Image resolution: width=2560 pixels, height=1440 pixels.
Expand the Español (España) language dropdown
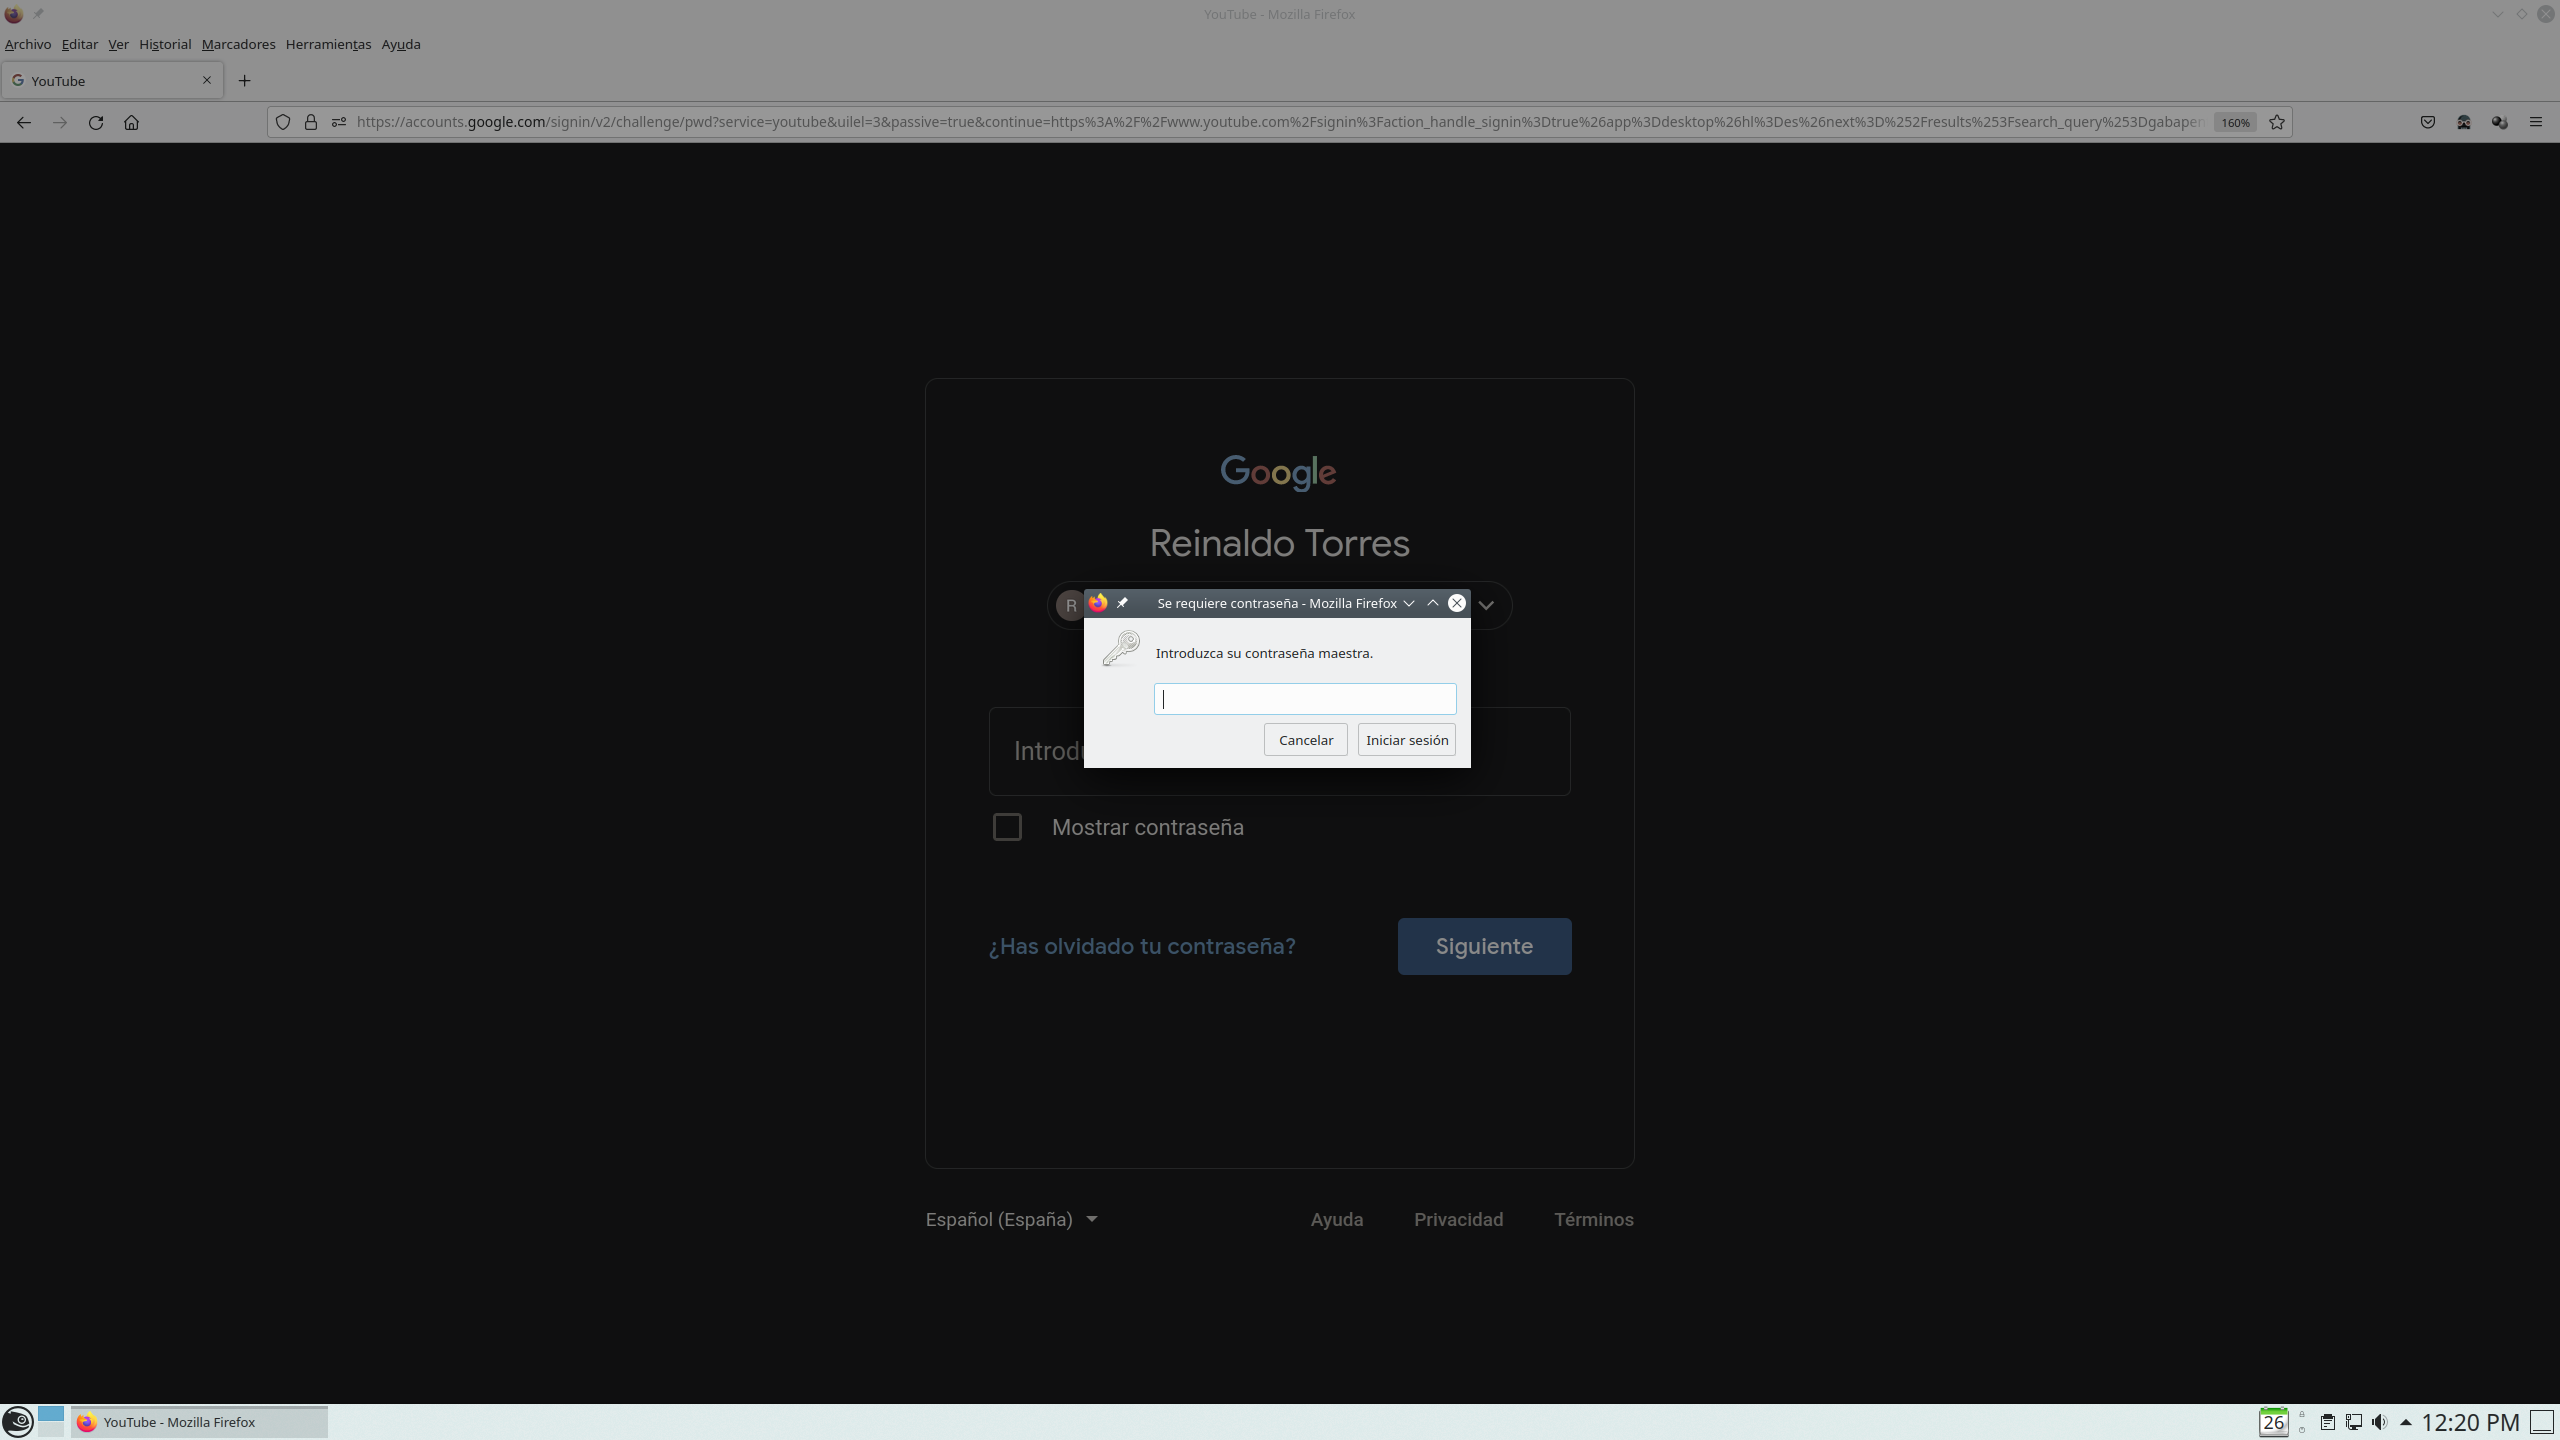pyautogui.click(x=1011, y=1219)
